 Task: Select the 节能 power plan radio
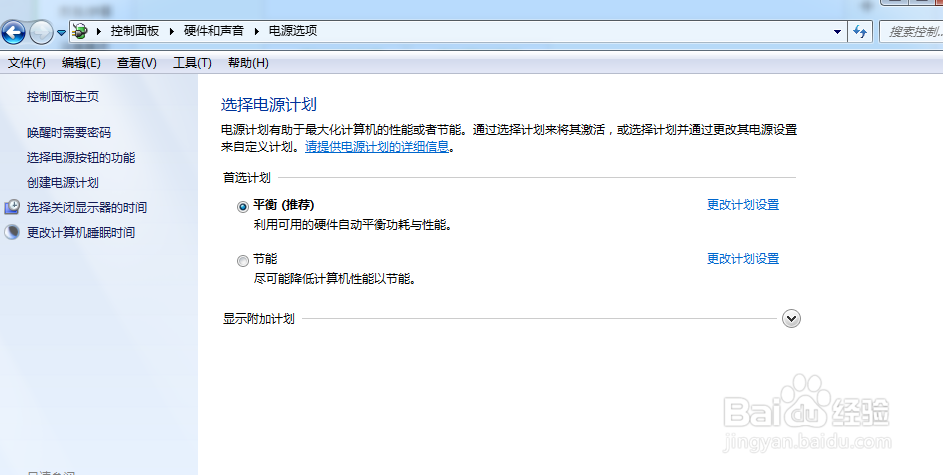click(242, 261)
